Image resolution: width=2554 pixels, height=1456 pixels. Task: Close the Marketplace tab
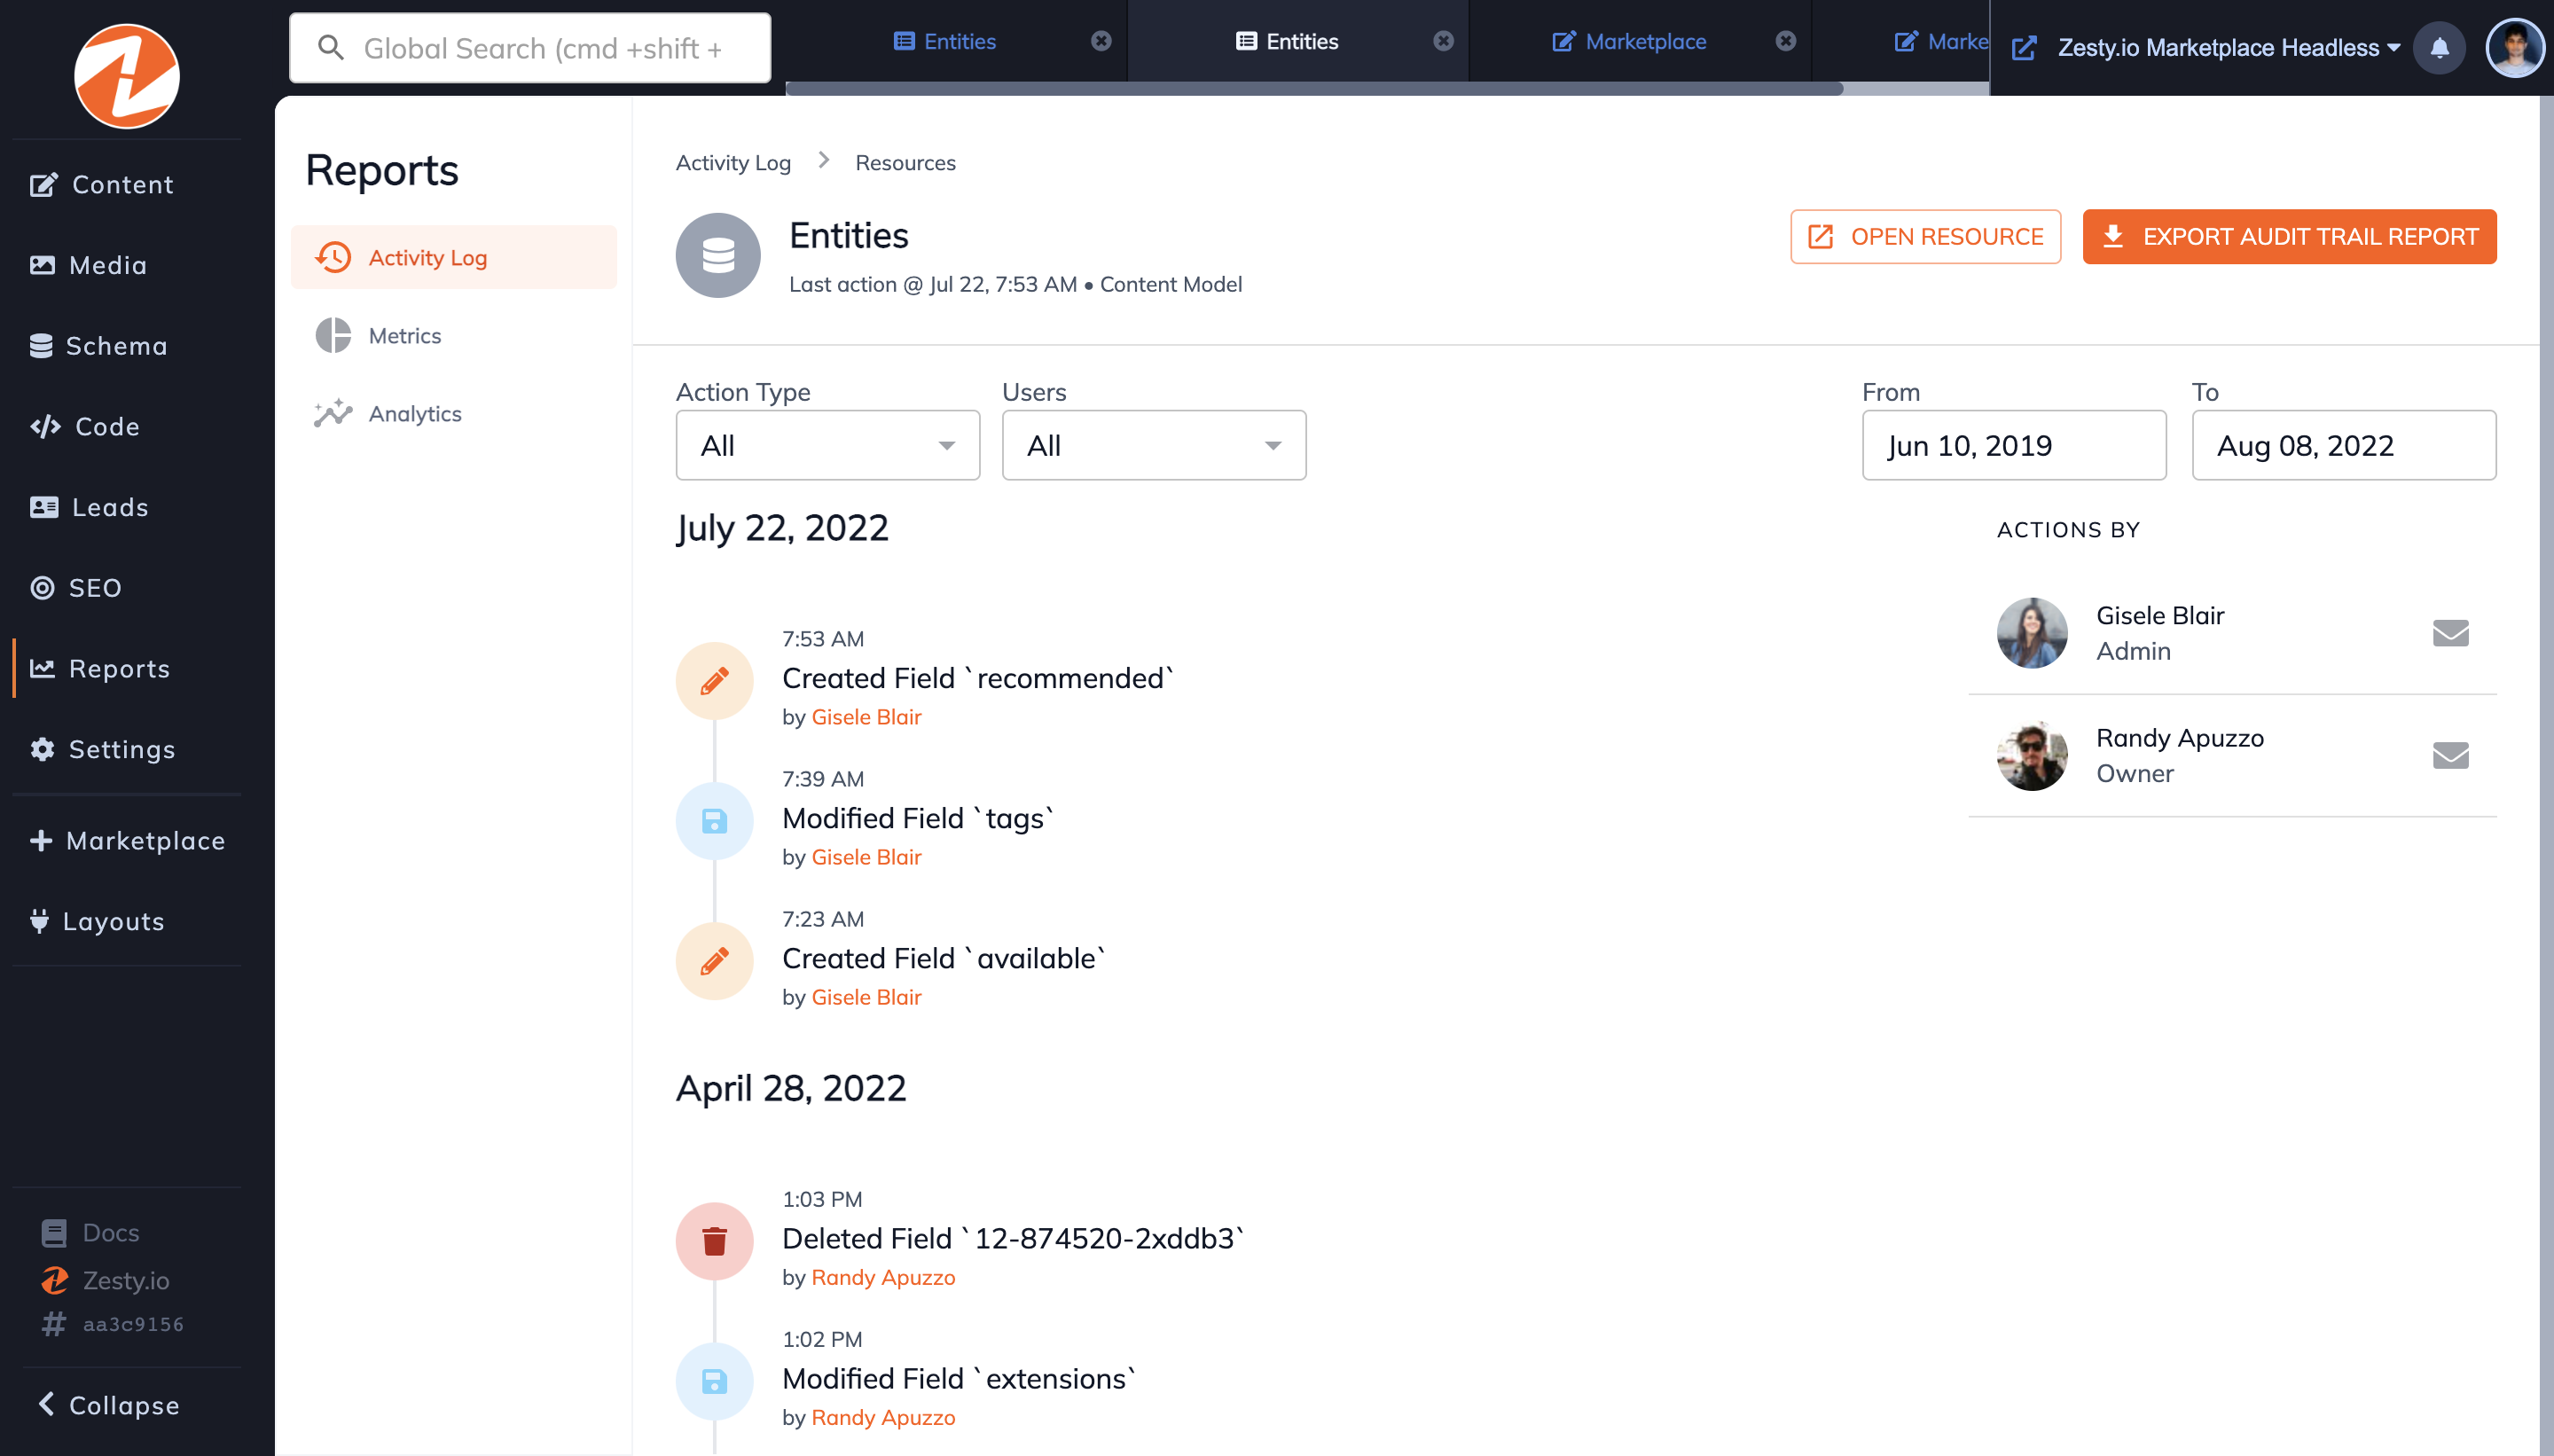click(1786, 41)
